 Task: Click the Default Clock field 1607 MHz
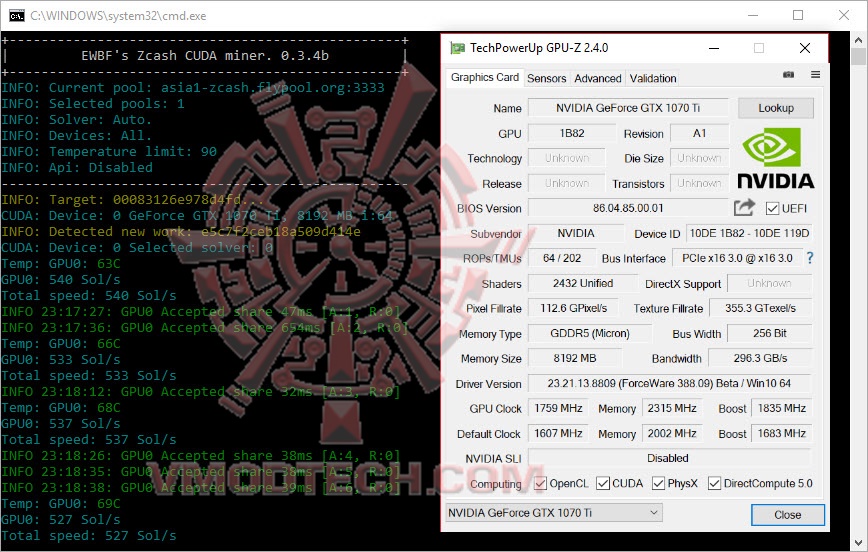[x=558, y=434]
